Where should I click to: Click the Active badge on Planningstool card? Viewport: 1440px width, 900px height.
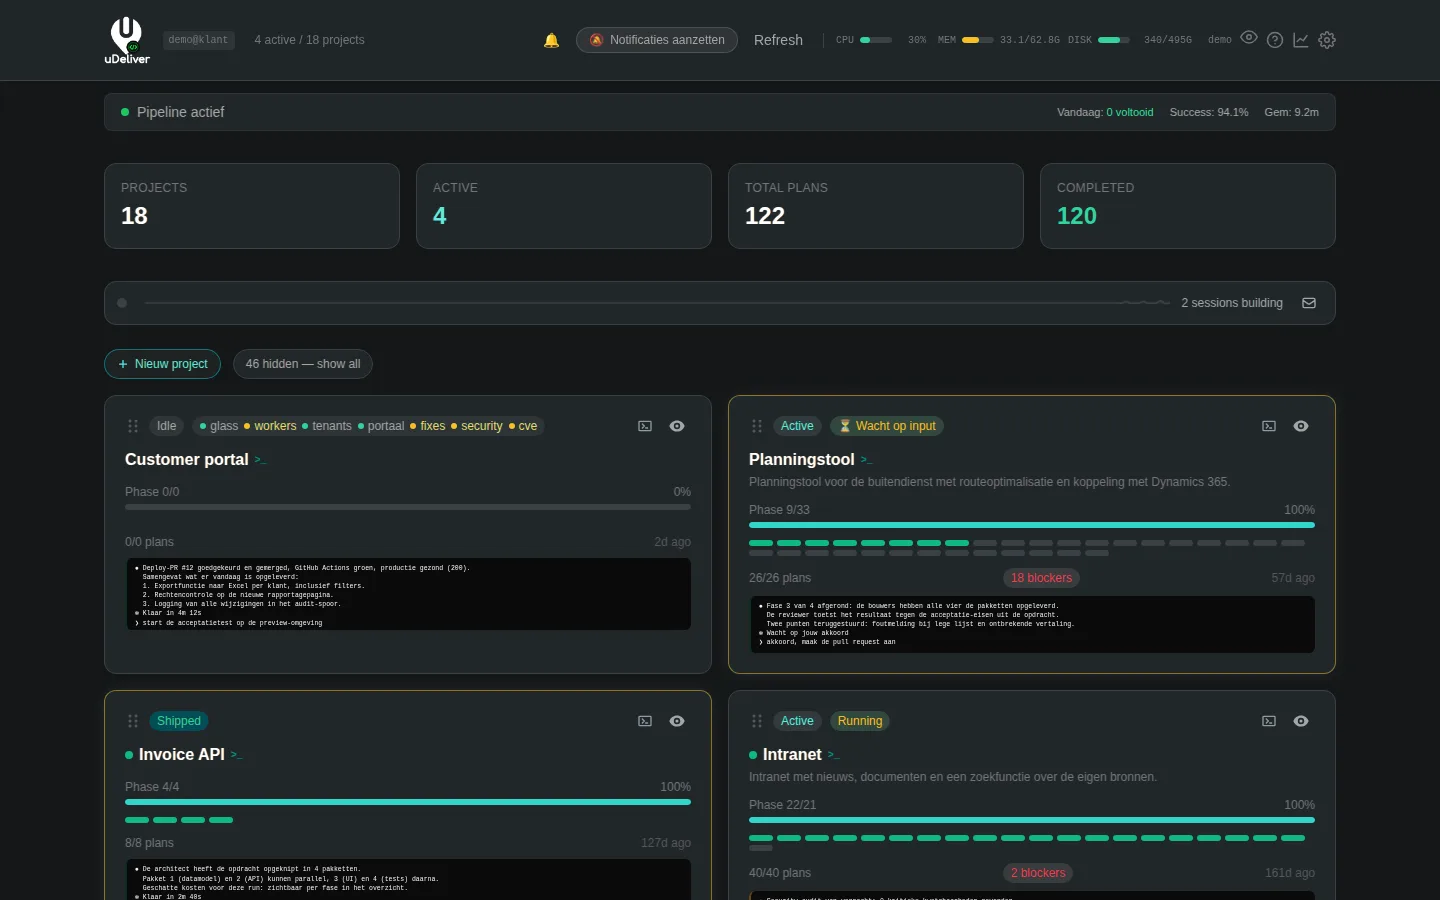pyautogui.click(x=797, y=426)
